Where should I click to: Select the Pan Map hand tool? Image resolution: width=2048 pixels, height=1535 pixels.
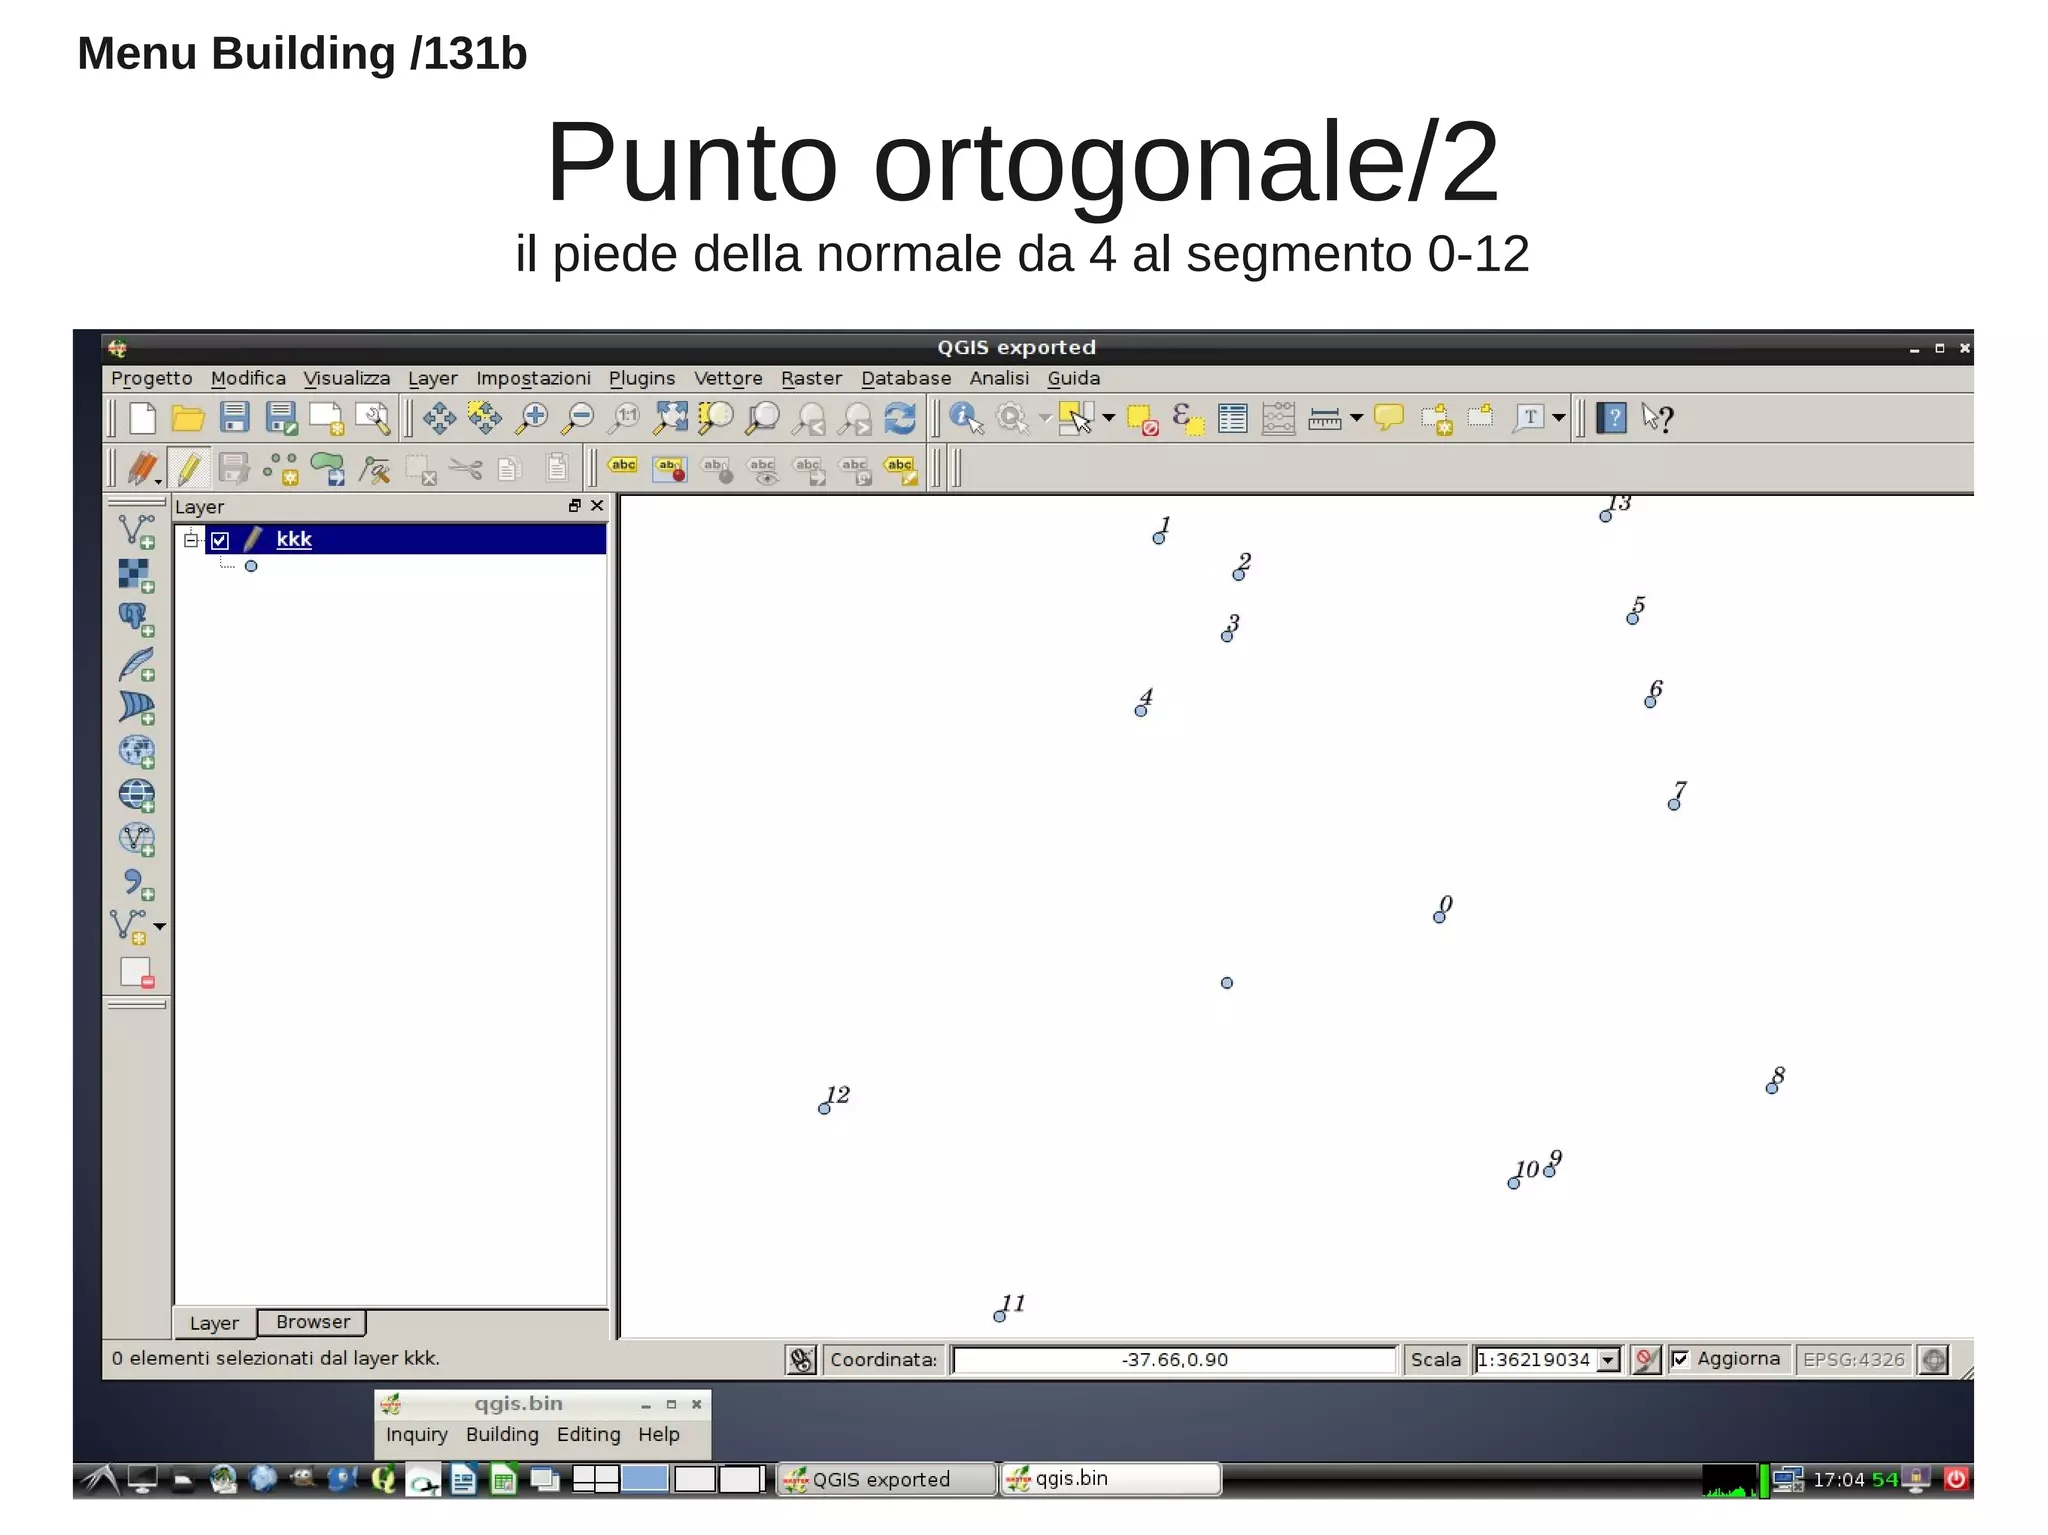coord(439,418)
